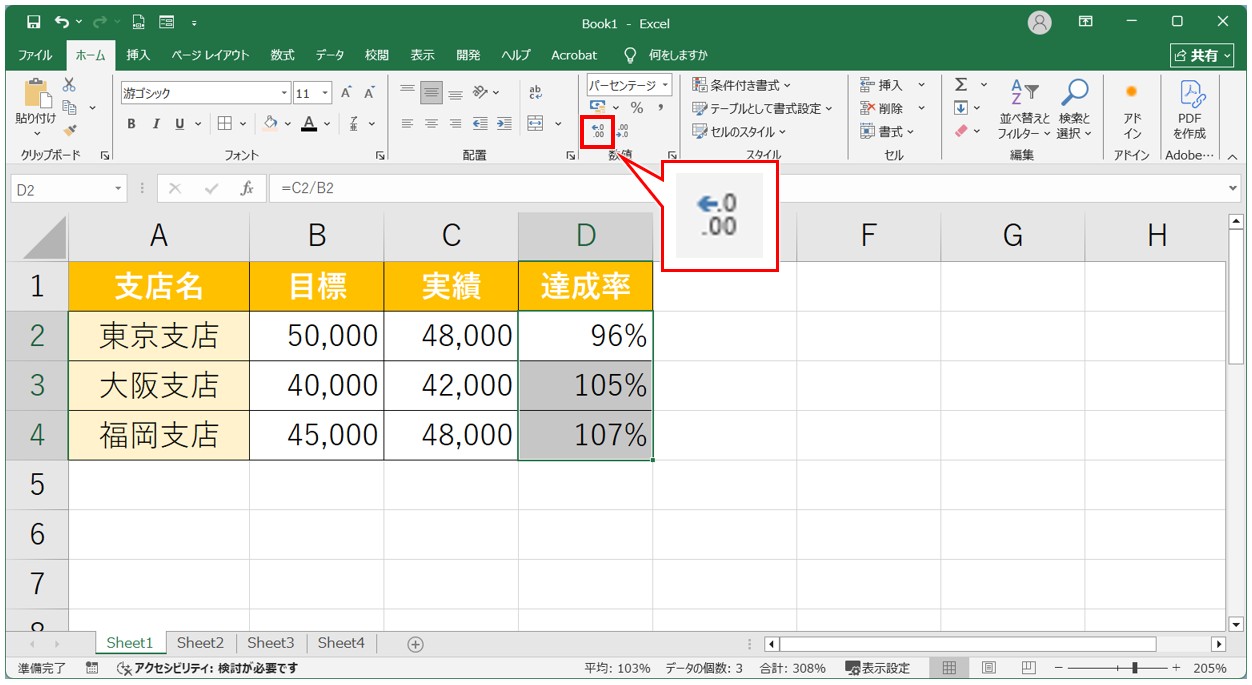Expand Format as Table (テーブルとして書式設定)
The width and height of the screenshot is (1252, 685).
763,108
